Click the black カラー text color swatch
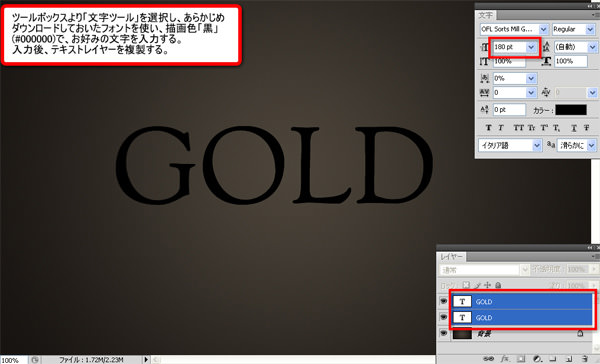This screenshot has width=600, height=364. click(x=571, y=110)
